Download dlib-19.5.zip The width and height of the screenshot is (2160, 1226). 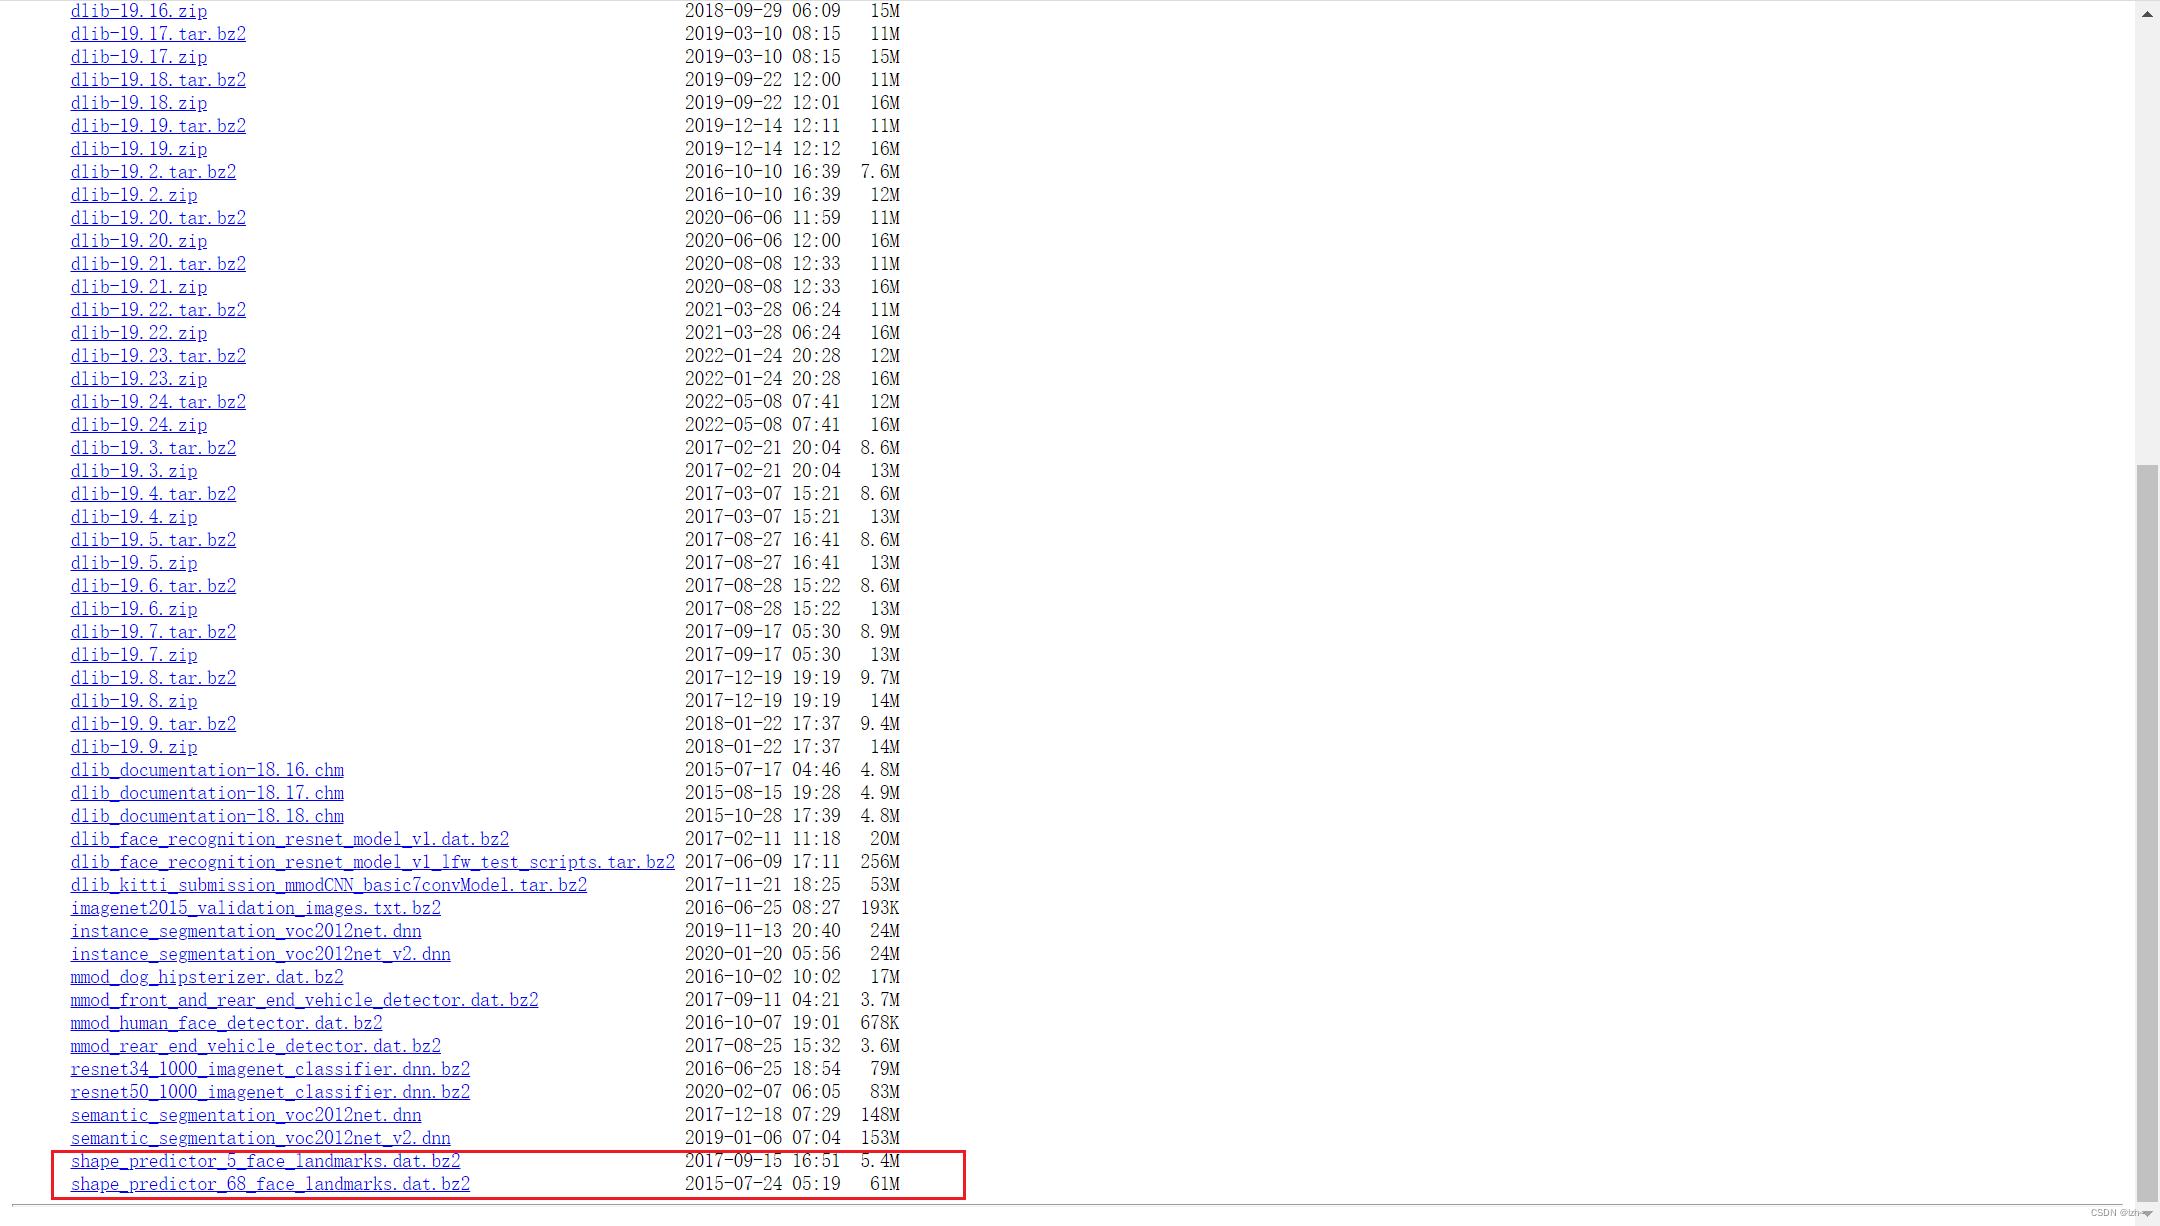pos(134,563)
